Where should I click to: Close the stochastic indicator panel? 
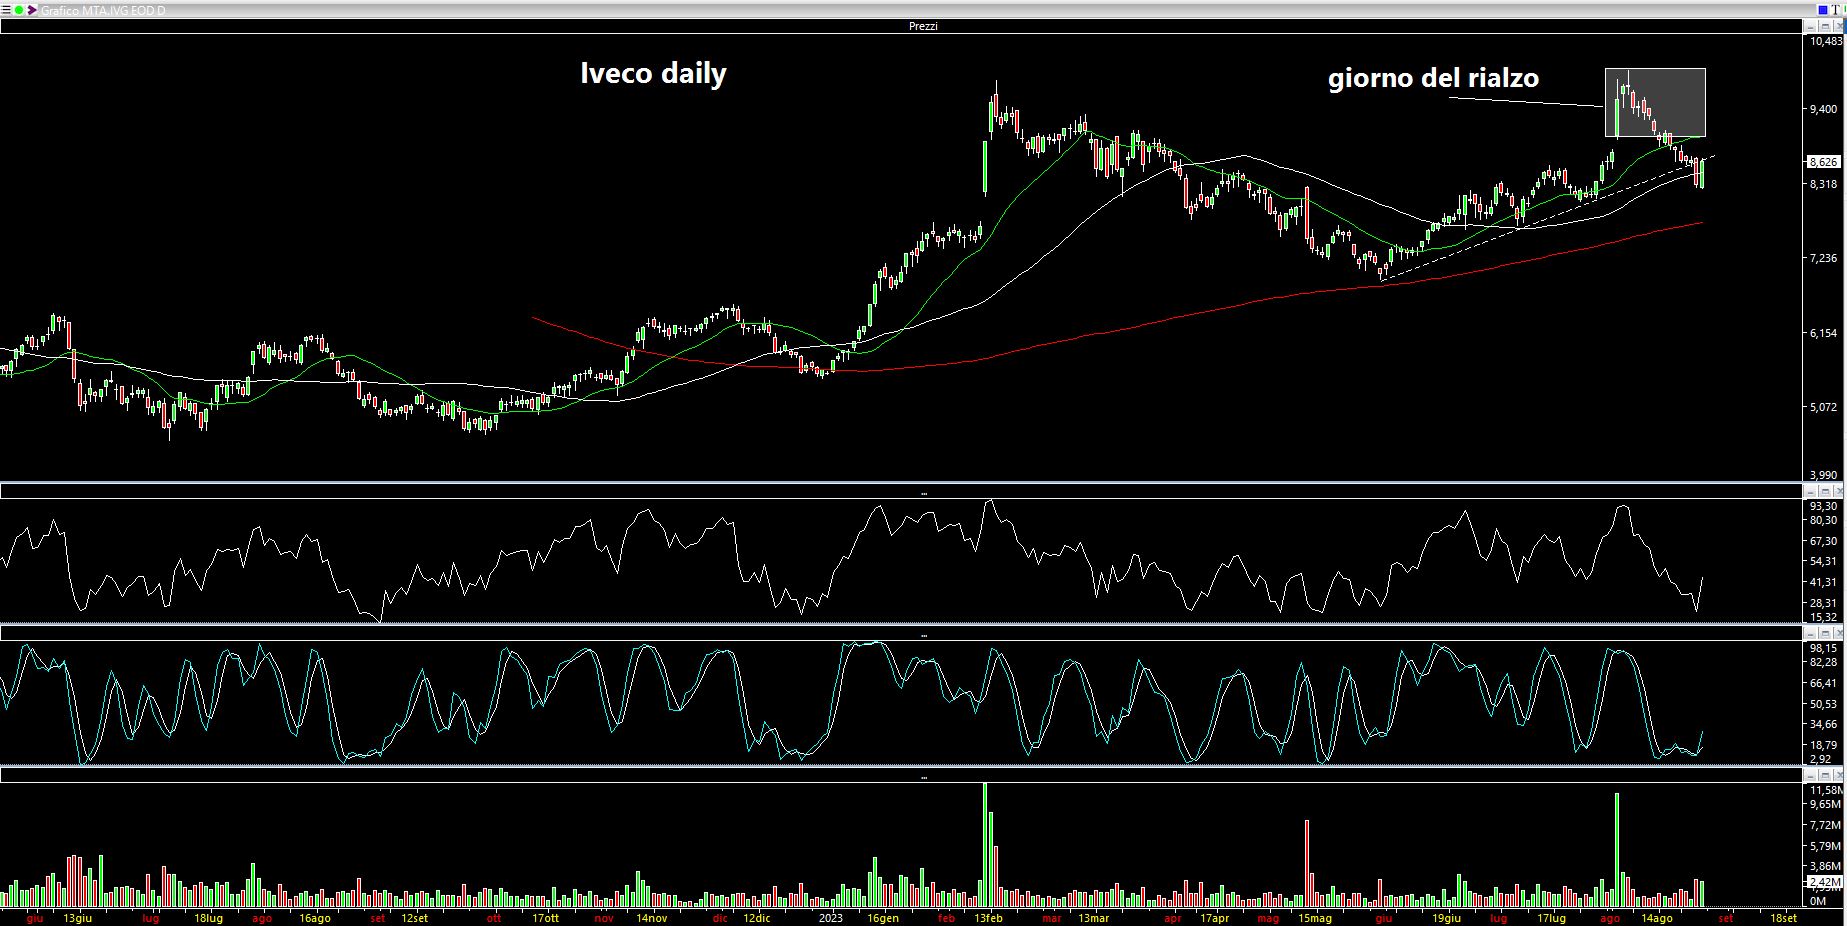(1838, 633)
